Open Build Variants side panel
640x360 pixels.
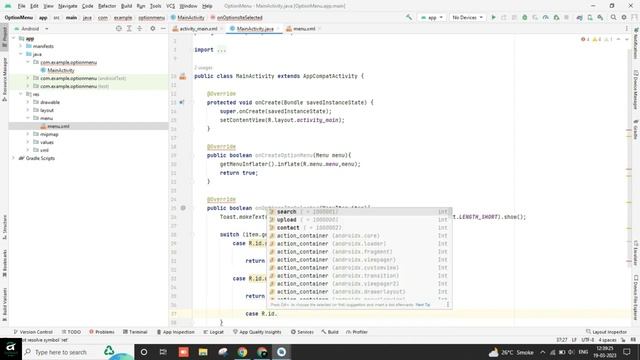4,304
